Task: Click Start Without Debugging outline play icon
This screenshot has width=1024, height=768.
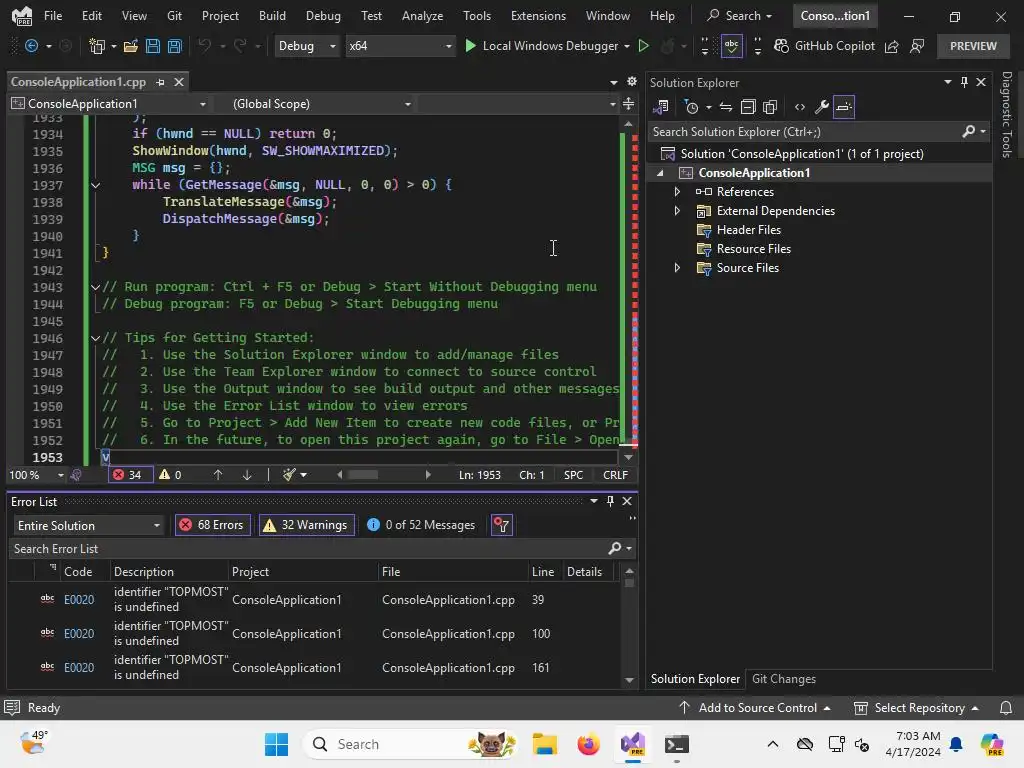Action: coord(643,46)
